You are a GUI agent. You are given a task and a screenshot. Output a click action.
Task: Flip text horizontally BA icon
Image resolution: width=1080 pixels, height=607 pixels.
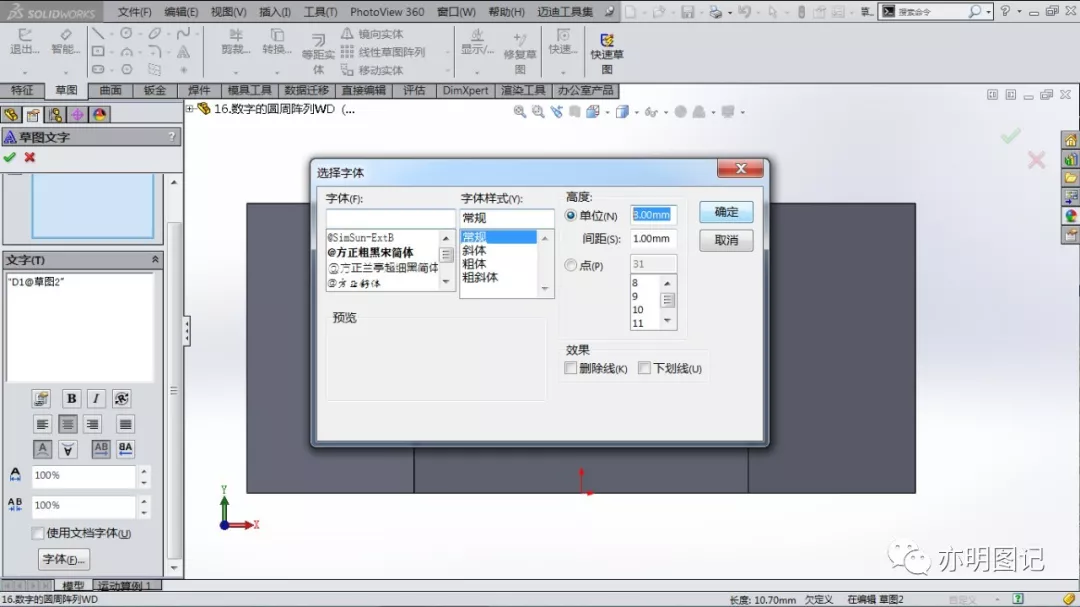click(x=125, y=449)
